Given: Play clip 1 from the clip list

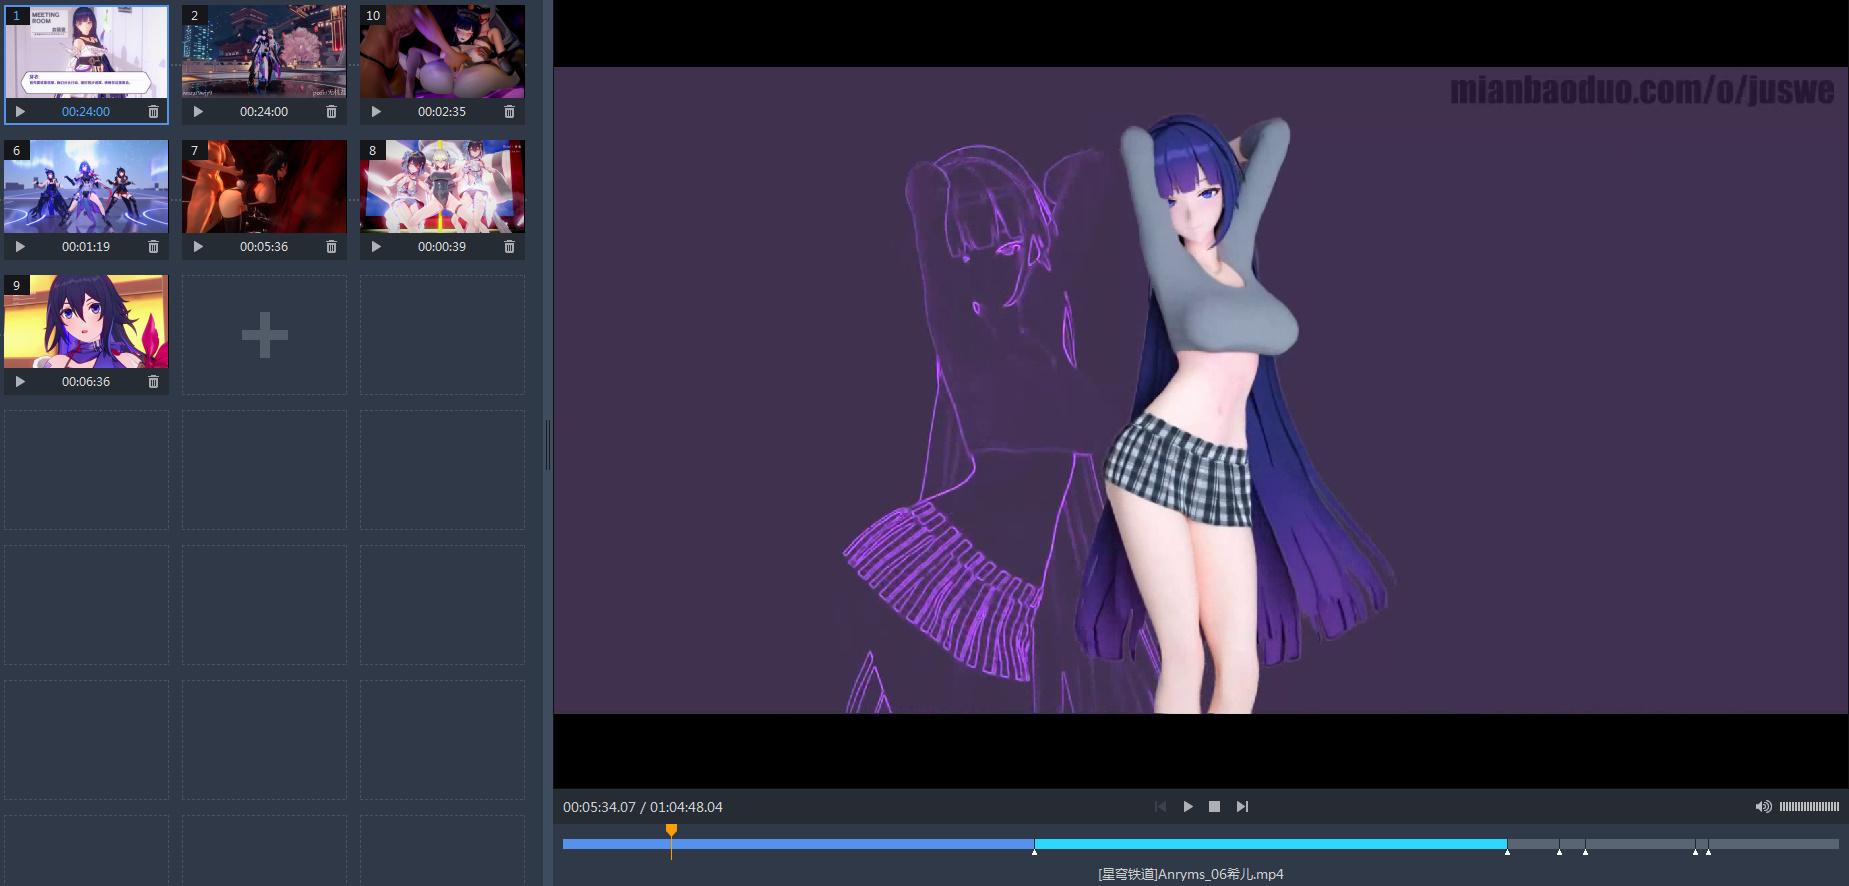Looking at the screenshot, I should pos(20,112).
